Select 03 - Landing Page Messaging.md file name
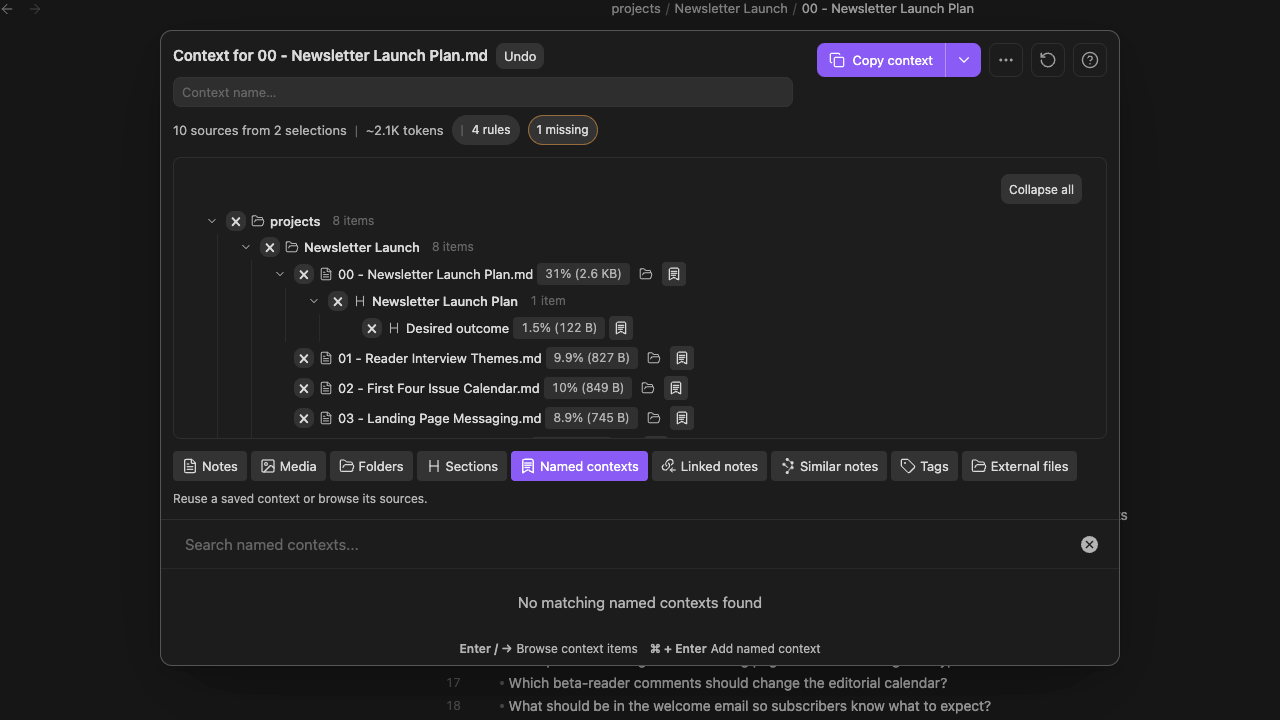 (440, 418)
